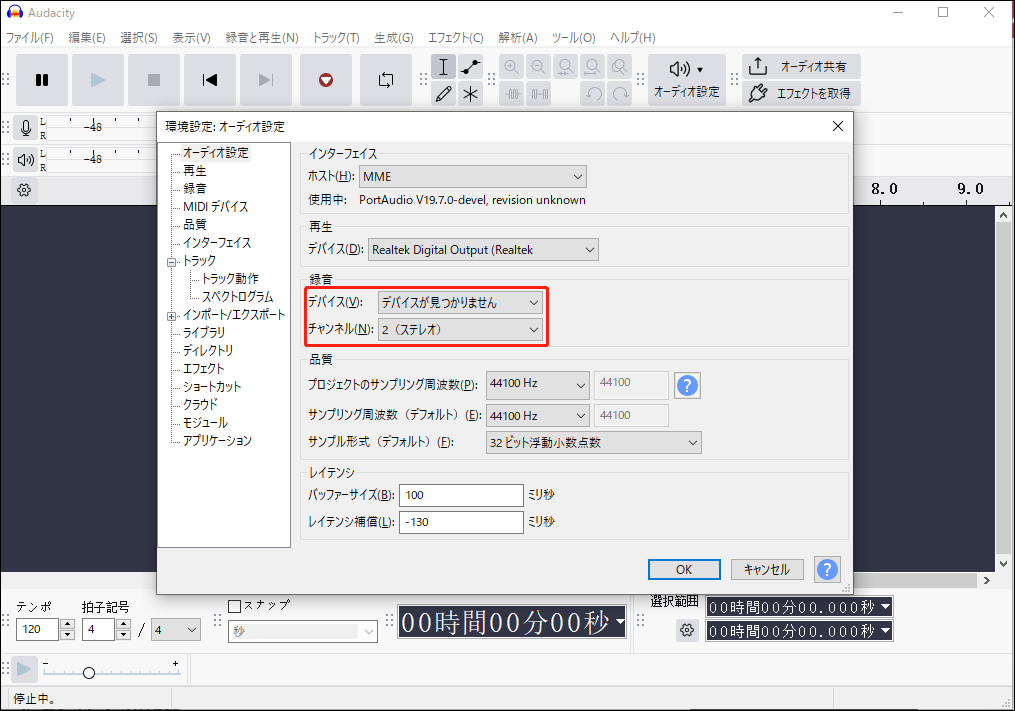Viewport: 1015px width, 711px height.
Task: Open the トラック(T) menu
Action: point(336,38)
